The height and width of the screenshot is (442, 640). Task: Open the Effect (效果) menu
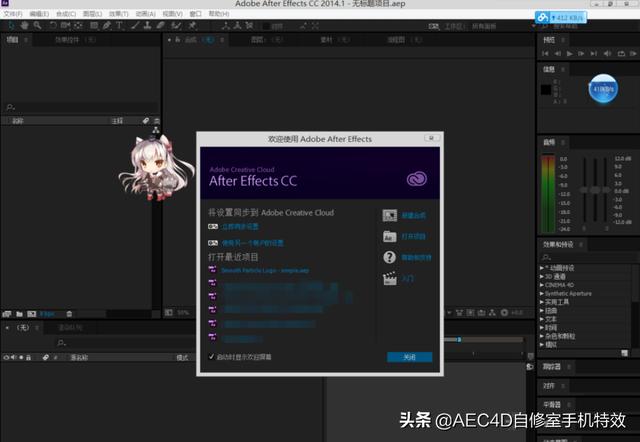tap(118, 14)
